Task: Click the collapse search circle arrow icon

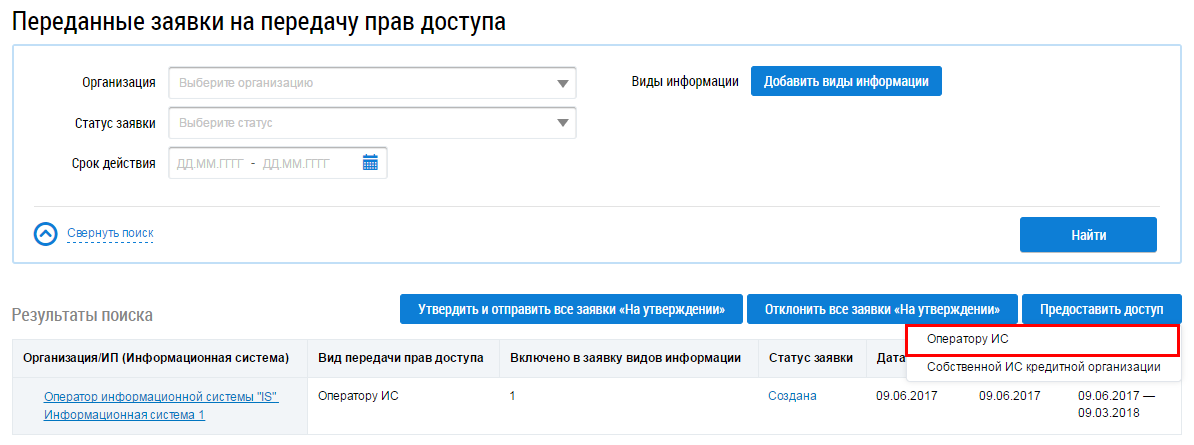Action: [x=47, y=234]
